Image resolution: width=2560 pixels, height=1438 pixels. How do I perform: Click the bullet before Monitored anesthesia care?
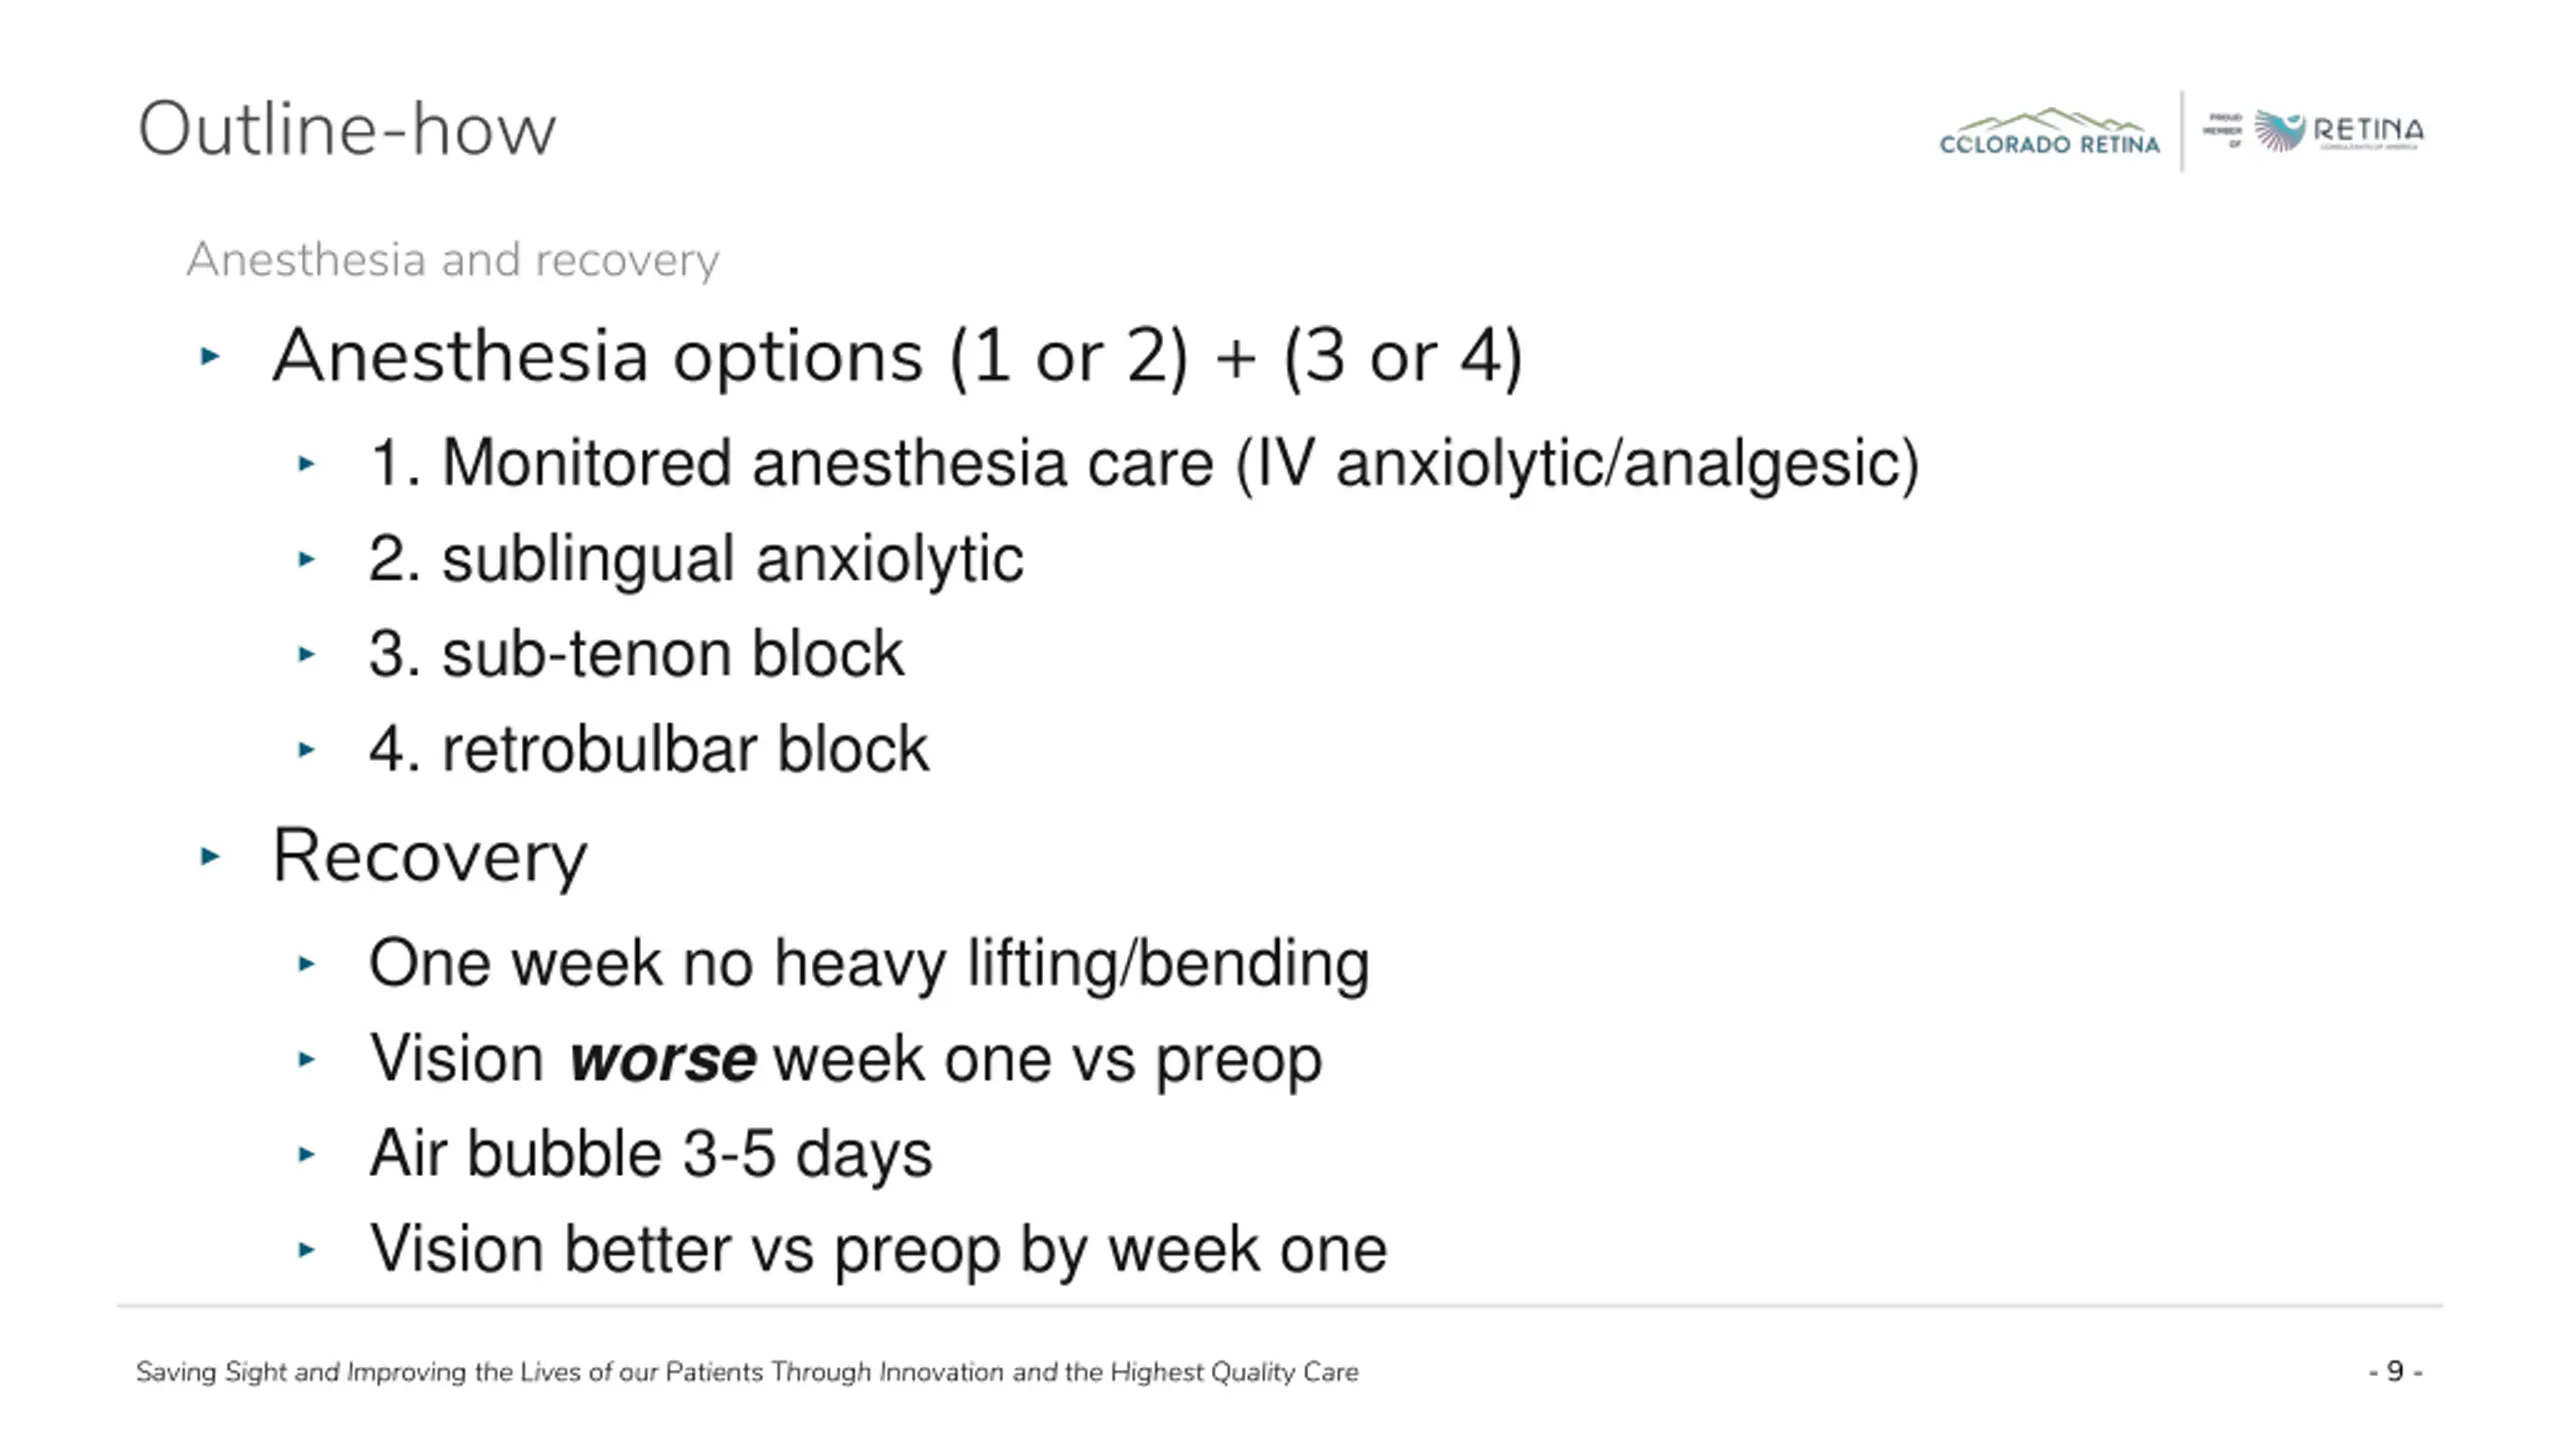(x=307, y=463)
